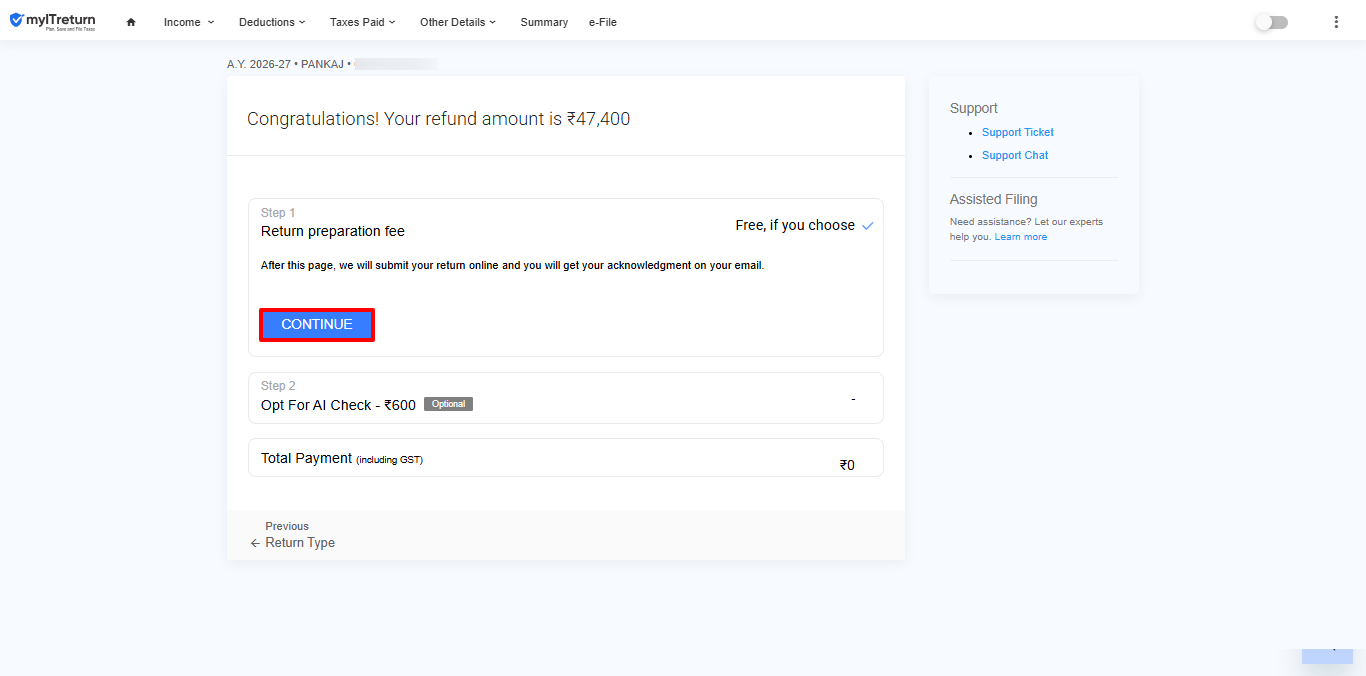Open the Taxes Paid dropdown

[363, 22]
